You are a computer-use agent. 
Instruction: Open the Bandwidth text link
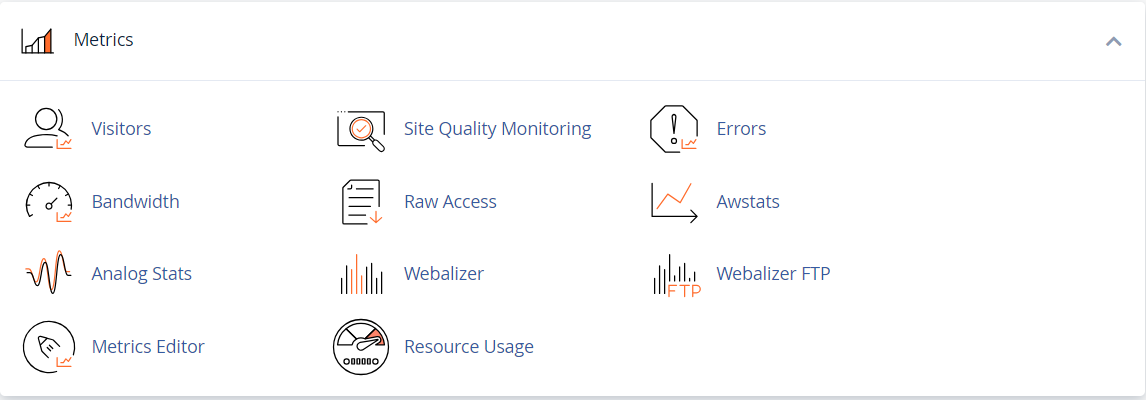(x=135, y=201)
